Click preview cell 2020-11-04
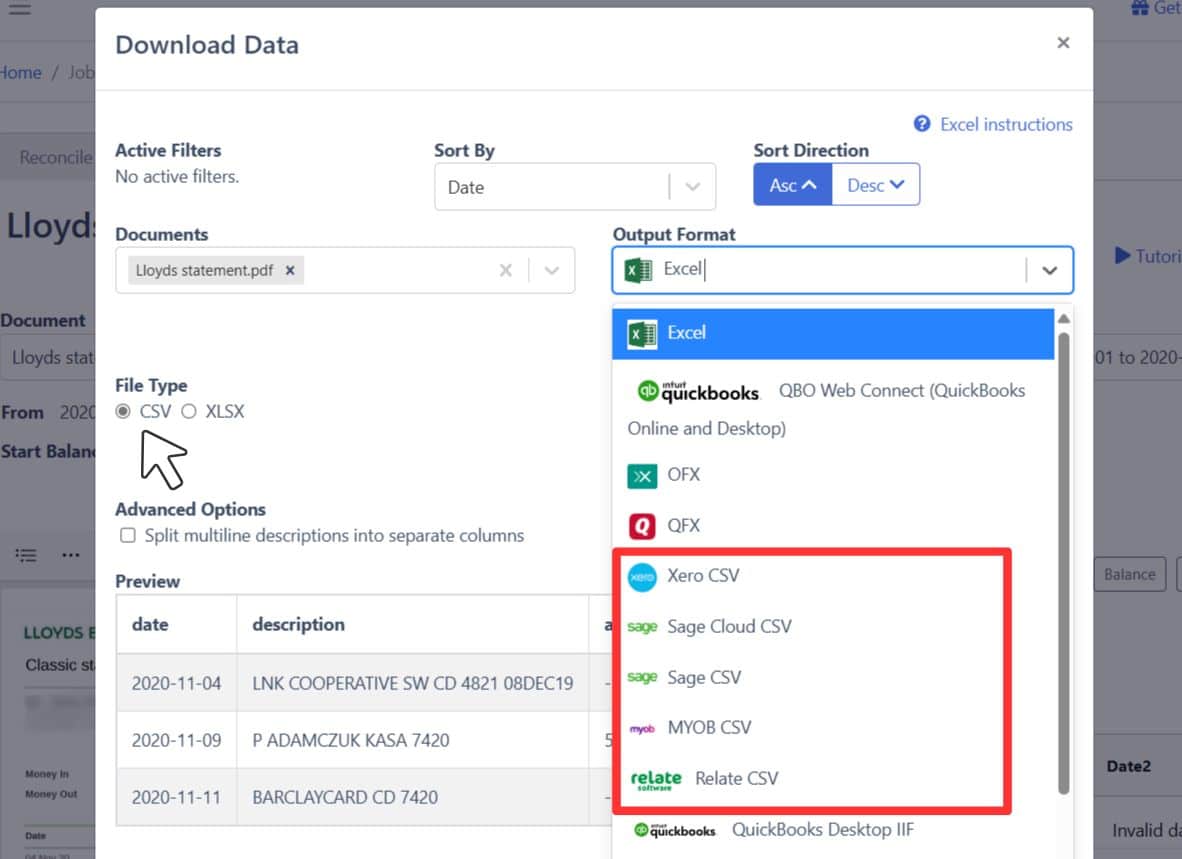The width and height of the screenshot is (1182, 859). (176, 683)
